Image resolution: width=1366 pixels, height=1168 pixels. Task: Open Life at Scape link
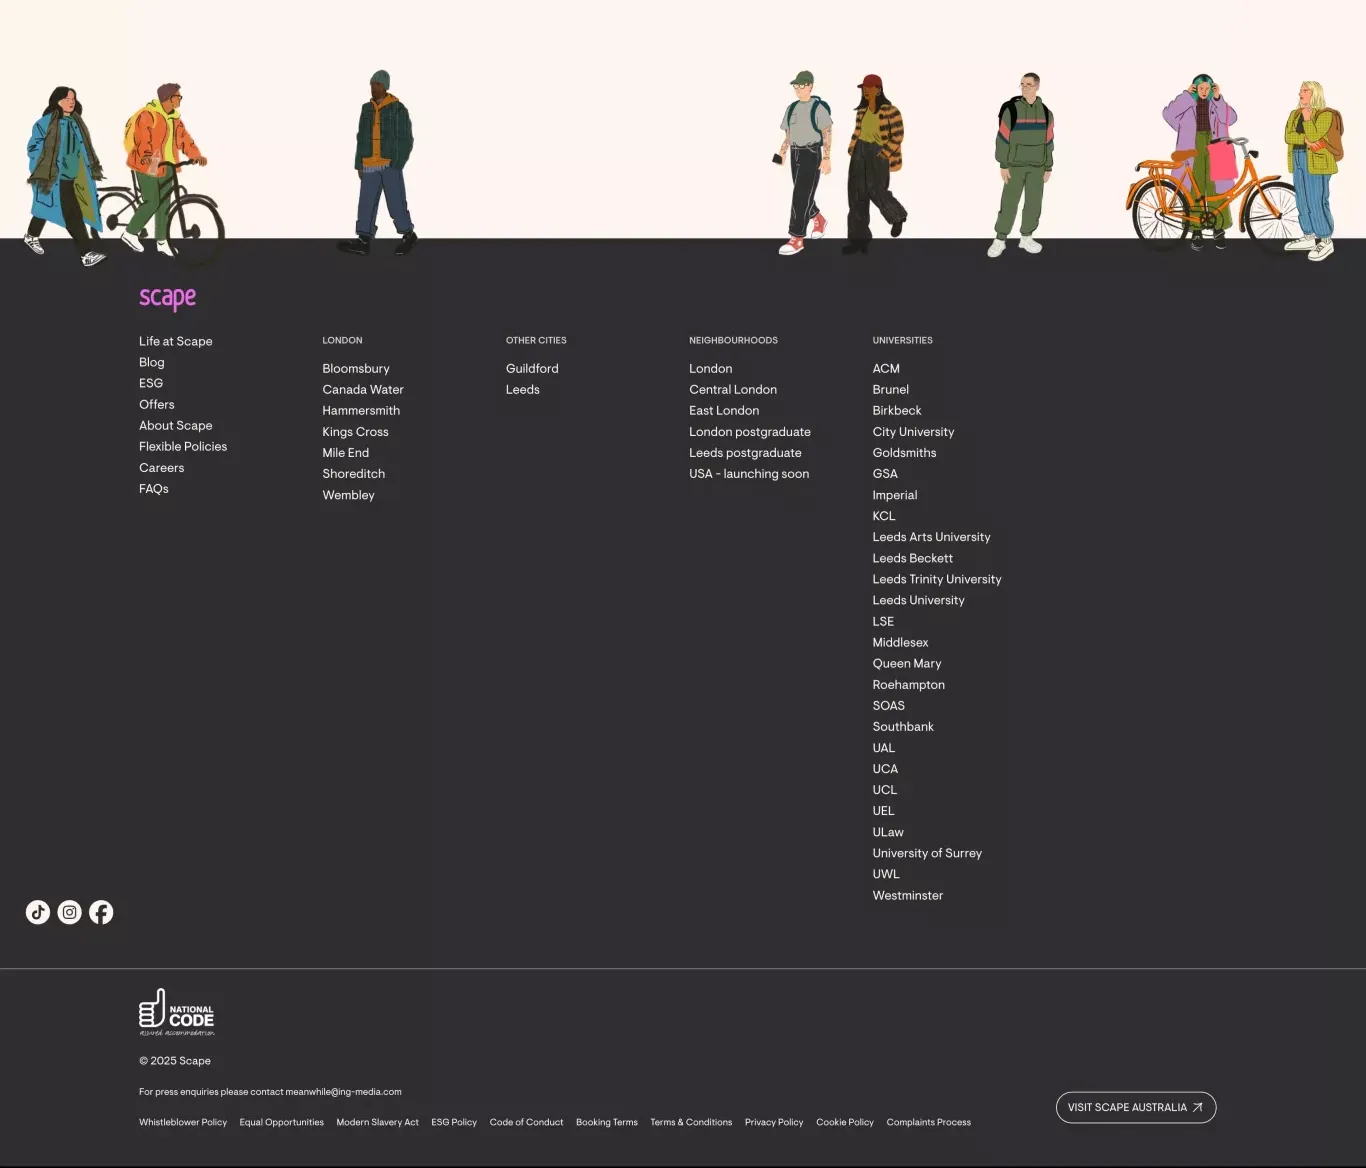click(x=176, y=341)
